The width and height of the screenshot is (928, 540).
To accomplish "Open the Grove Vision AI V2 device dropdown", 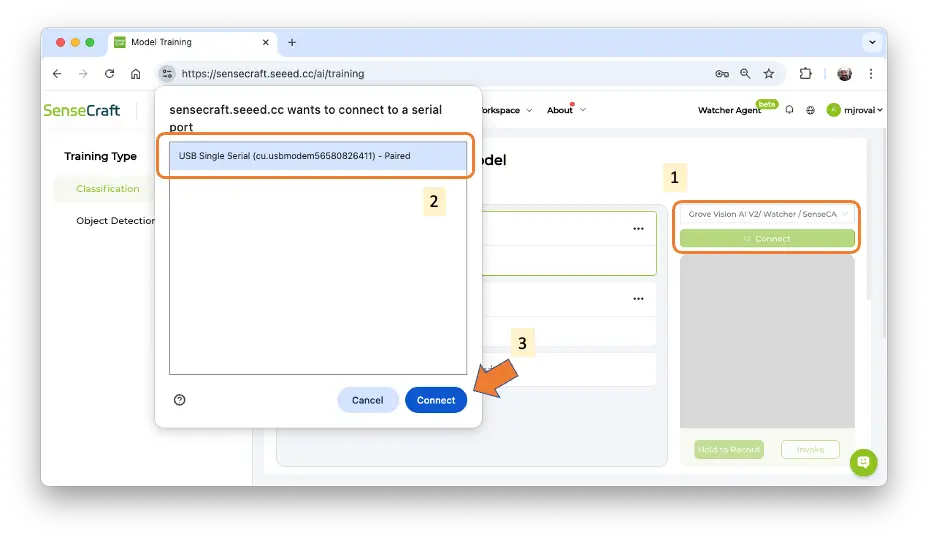I will 767,214.
